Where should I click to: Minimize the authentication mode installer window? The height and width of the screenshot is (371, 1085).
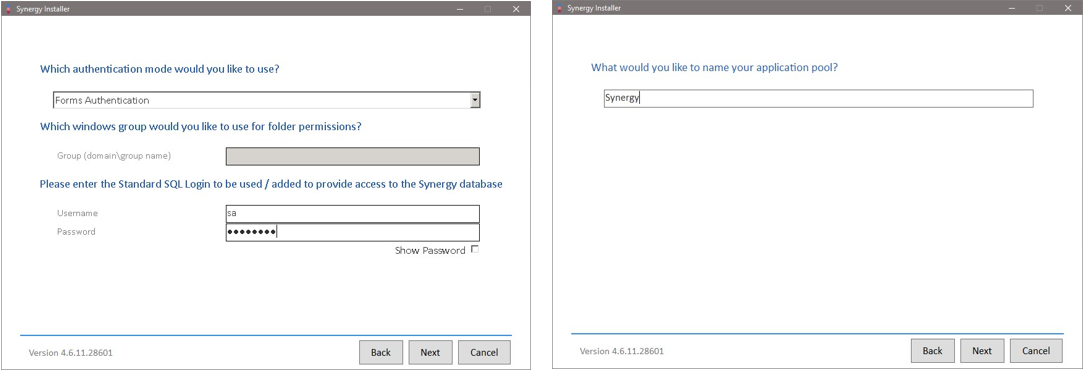pyautogui.click(x=459, y=10)
